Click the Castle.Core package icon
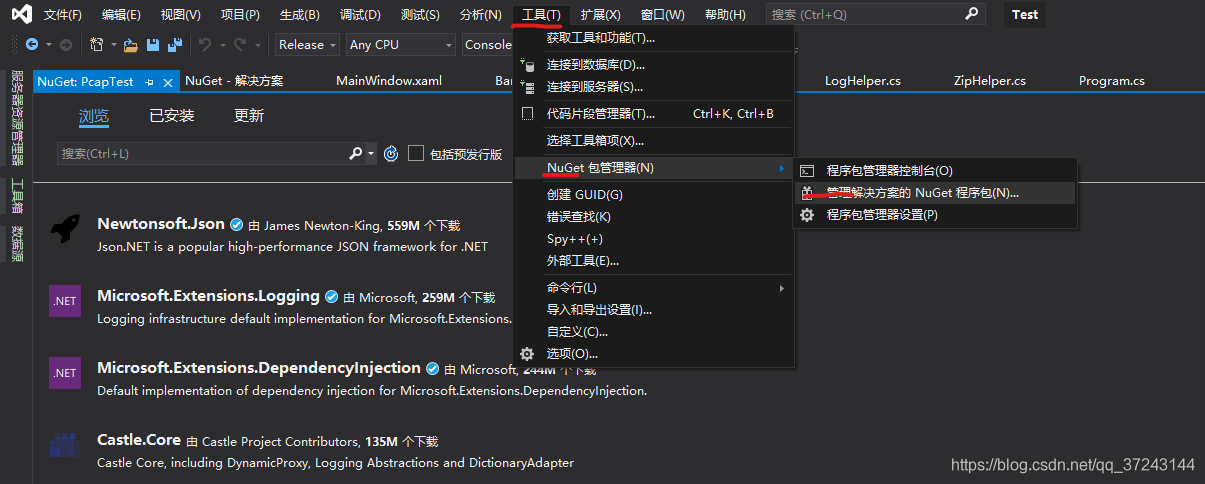Viewport: 1205px width, 484px height. [x=65, y=445]
